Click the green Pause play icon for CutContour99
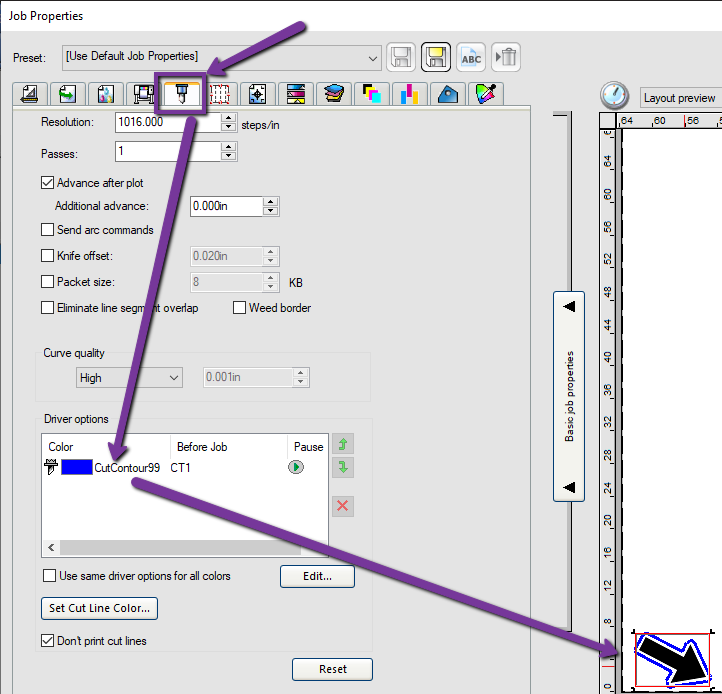This screenshot has width=722, height=694. pyautogui.click(x=296, y=467)
